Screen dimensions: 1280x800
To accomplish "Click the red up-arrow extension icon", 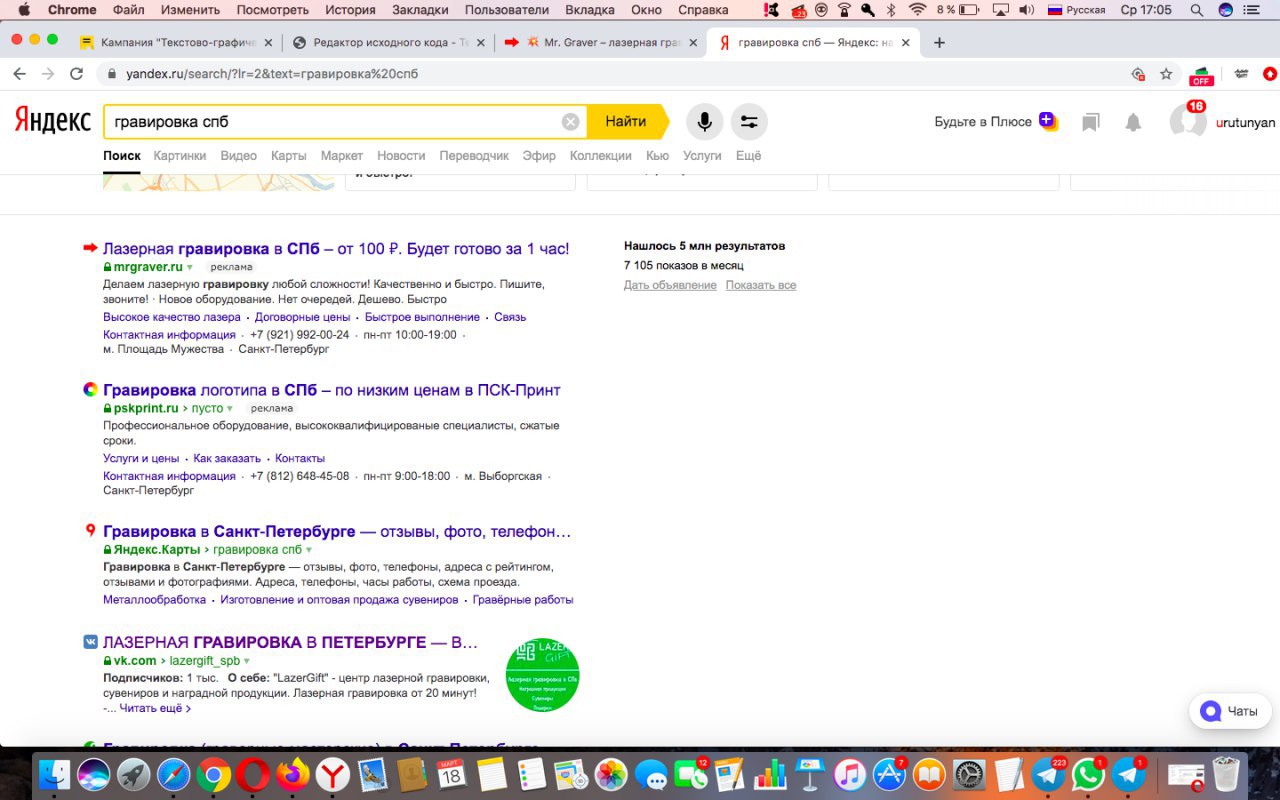I will (x=1270, y=74).
